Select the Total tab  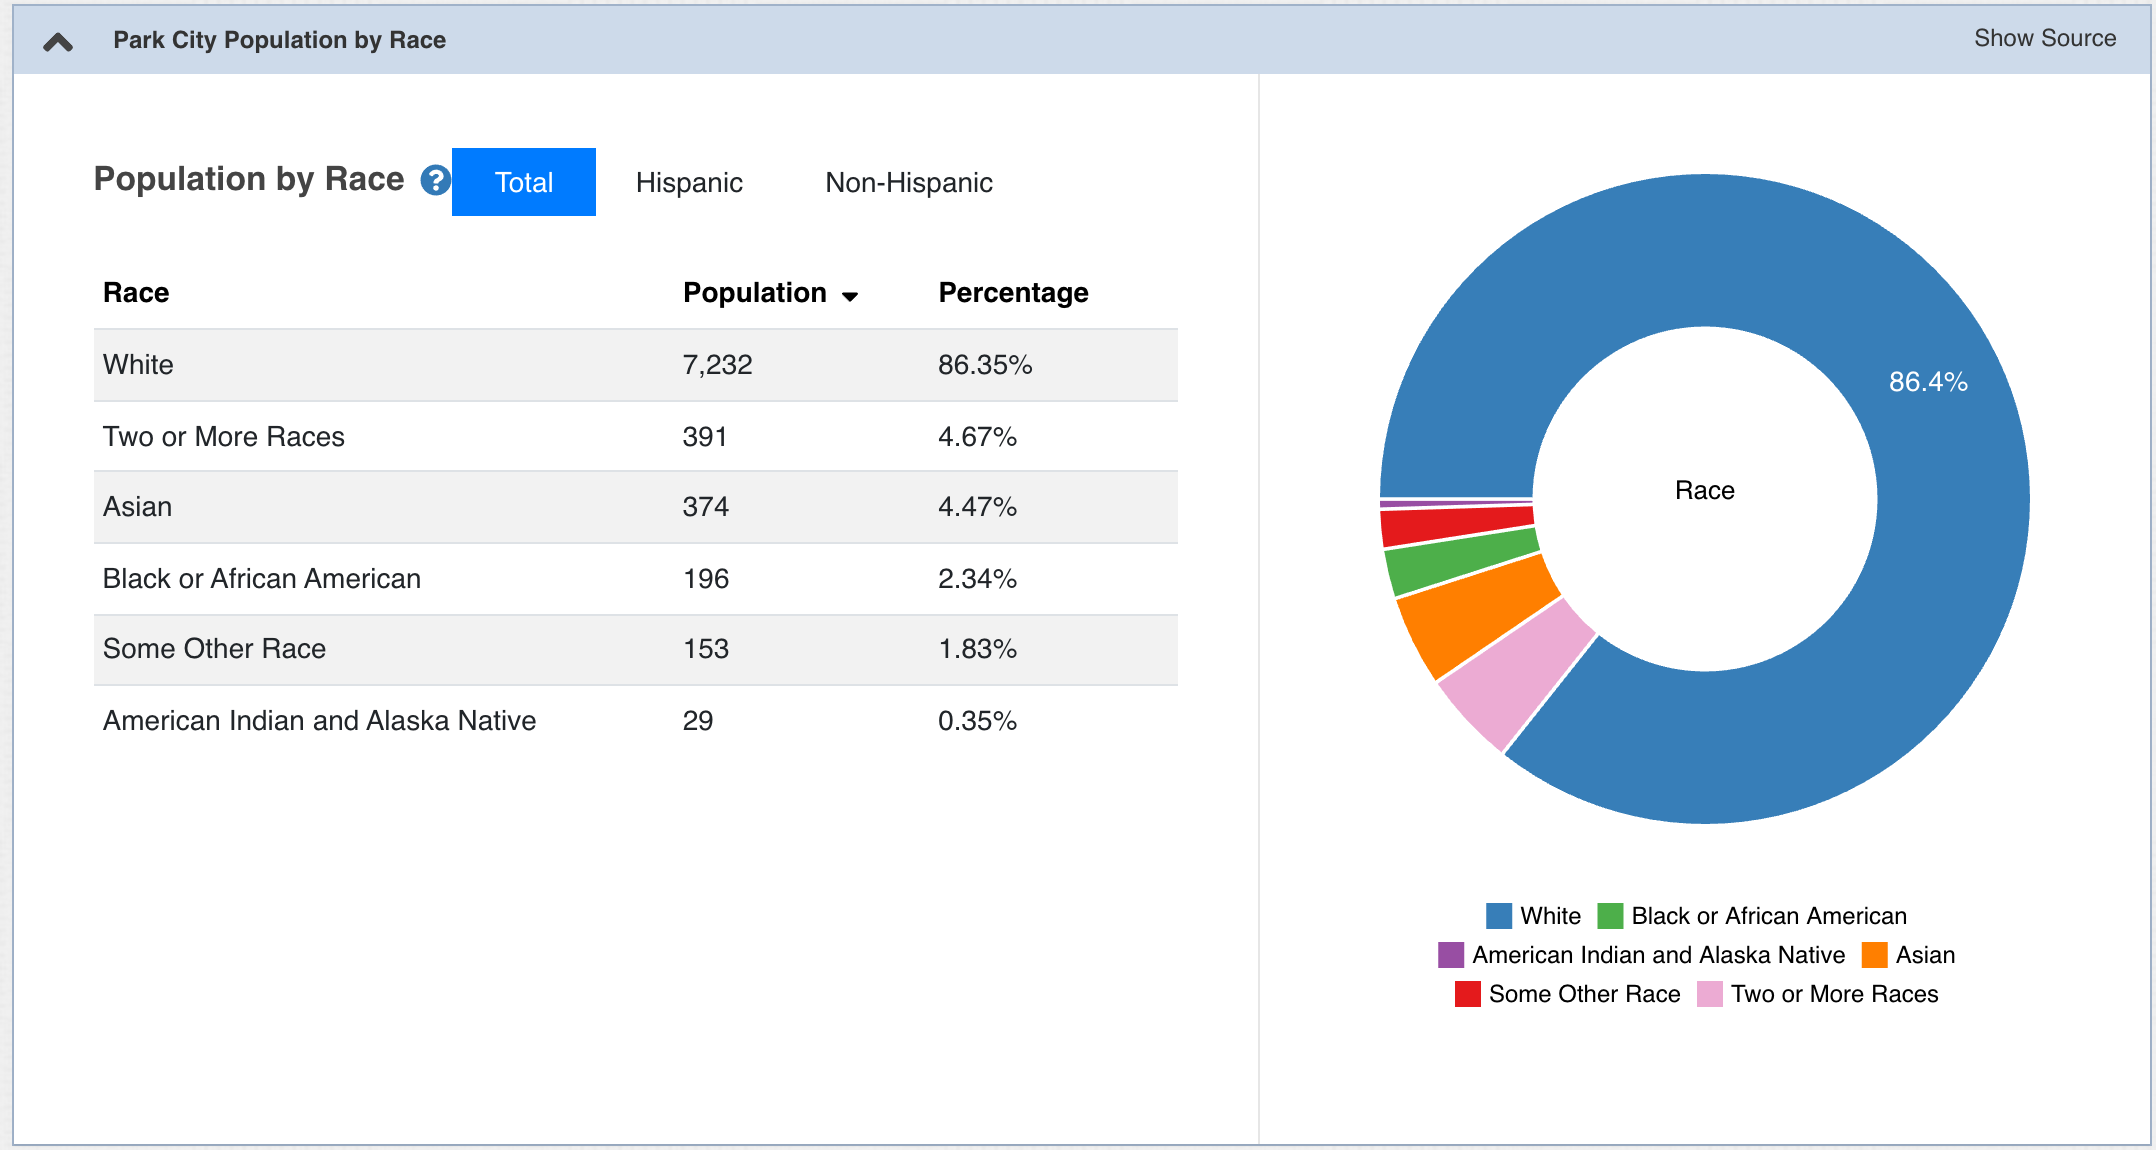524,182
